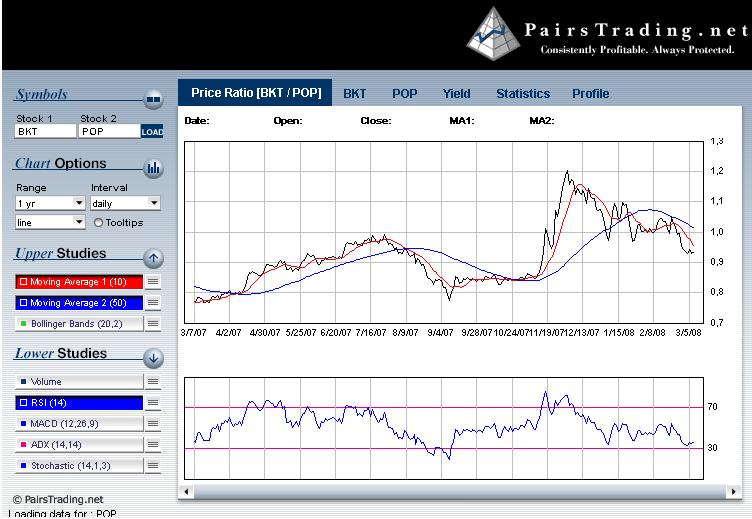The height and width of the screenshot is (519, 752).
Task: Click the x-axis date label 3/7/07
Action: pos(193,332)
